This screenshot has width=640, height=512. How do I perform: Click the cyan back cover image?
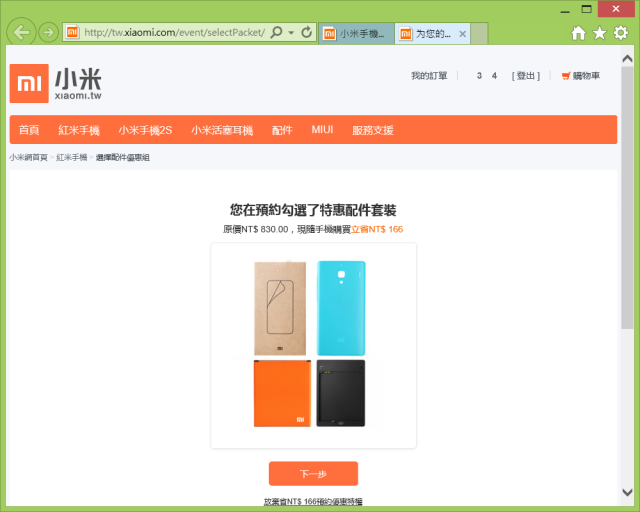[341, 308]
